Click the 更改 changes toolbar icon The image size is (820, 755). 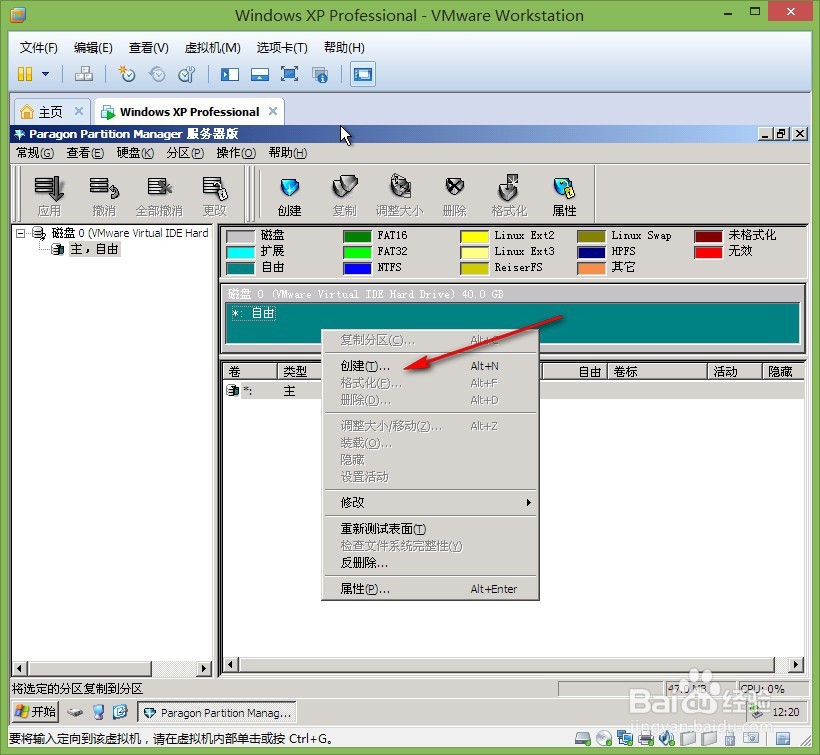tap(214, 196)
